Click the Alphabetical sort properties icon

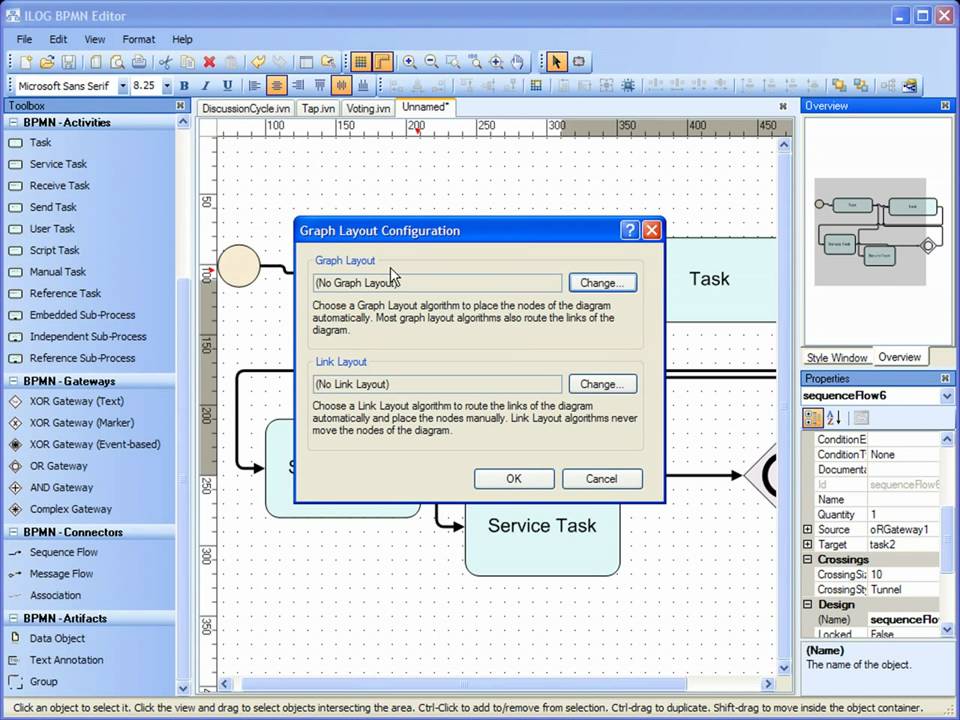(x=834, y=418)
